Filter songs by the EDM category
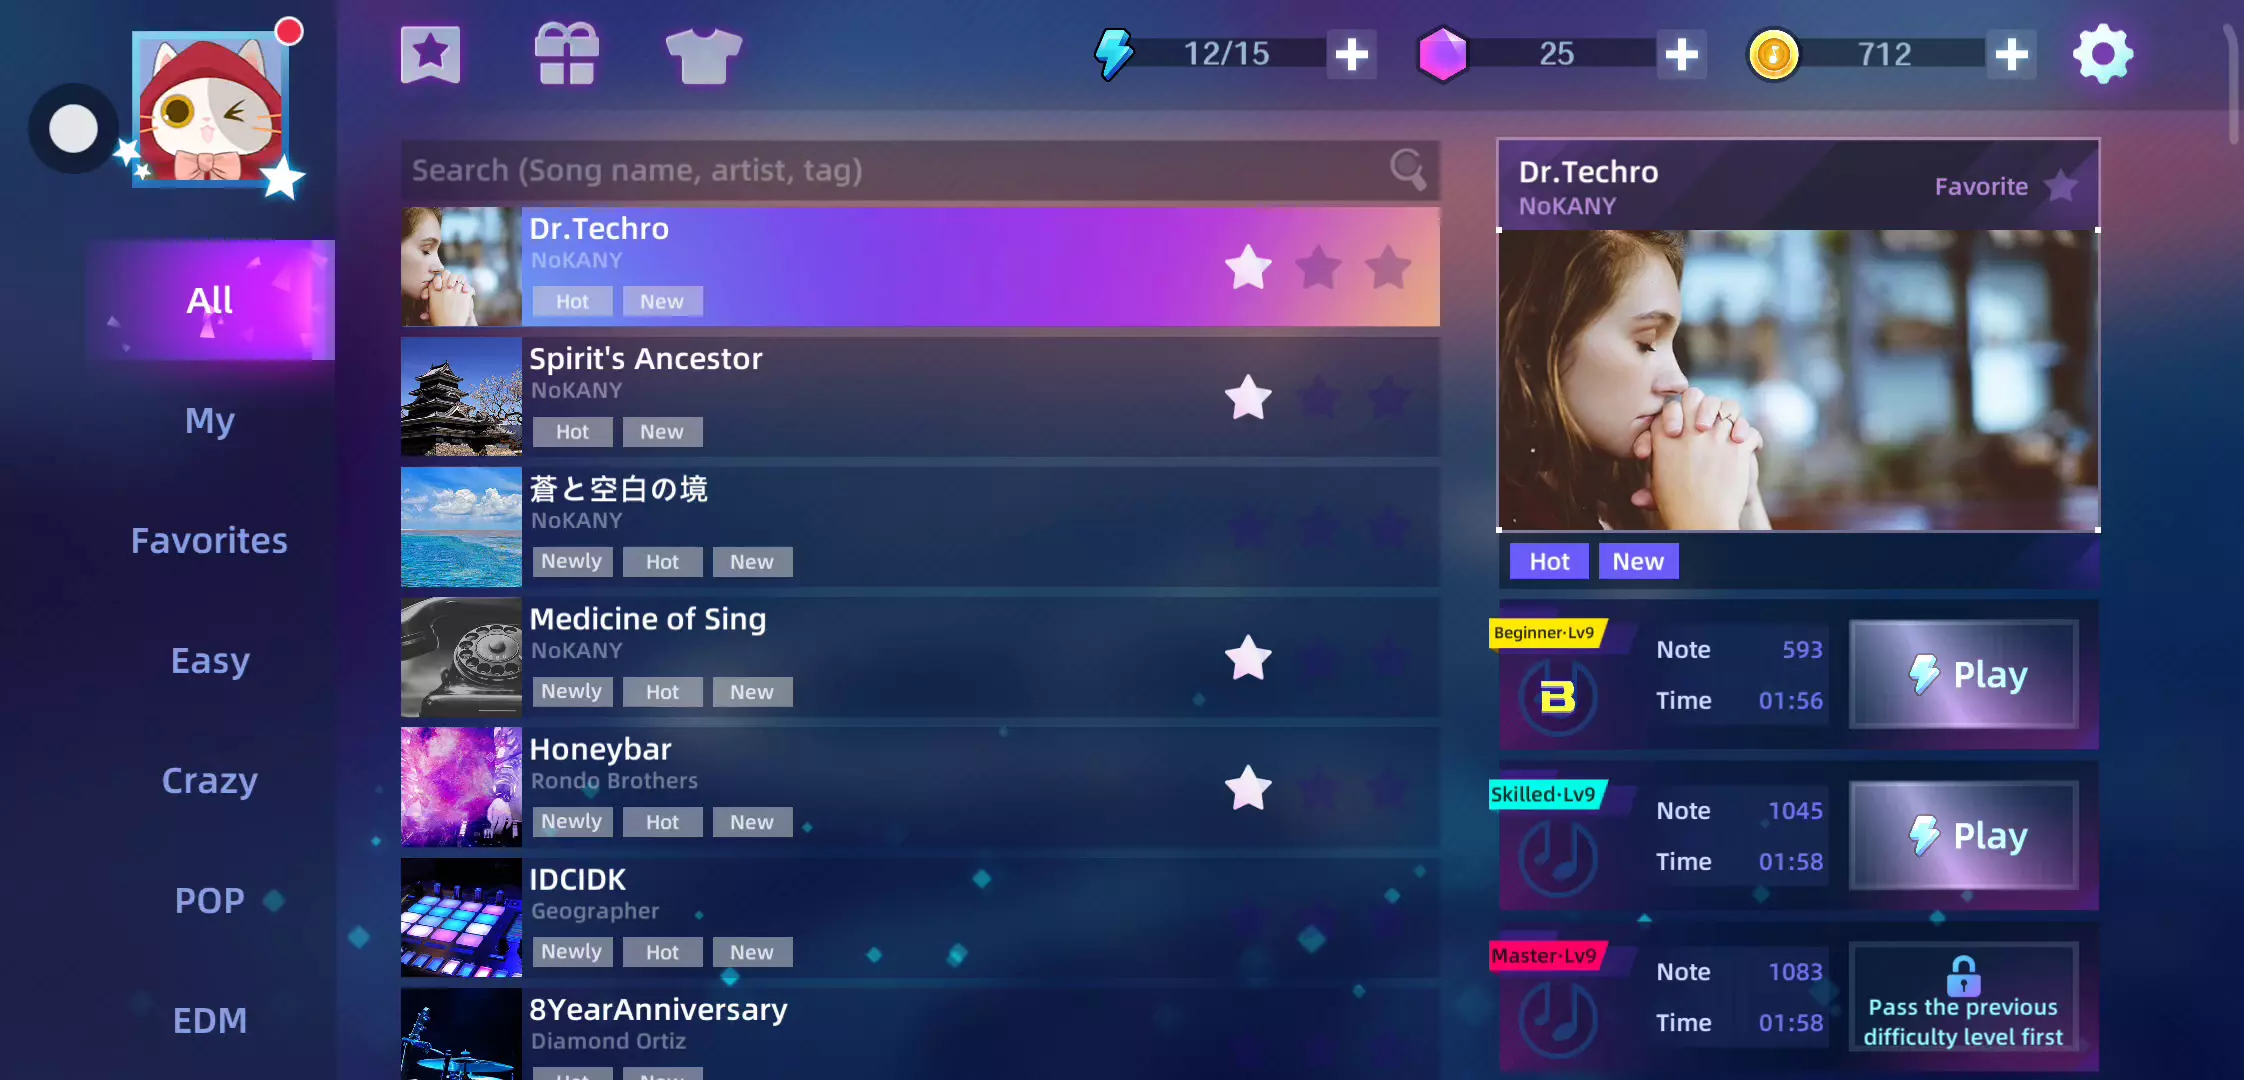The width and height of the screenshot is (2244, 1080). 210,1020
